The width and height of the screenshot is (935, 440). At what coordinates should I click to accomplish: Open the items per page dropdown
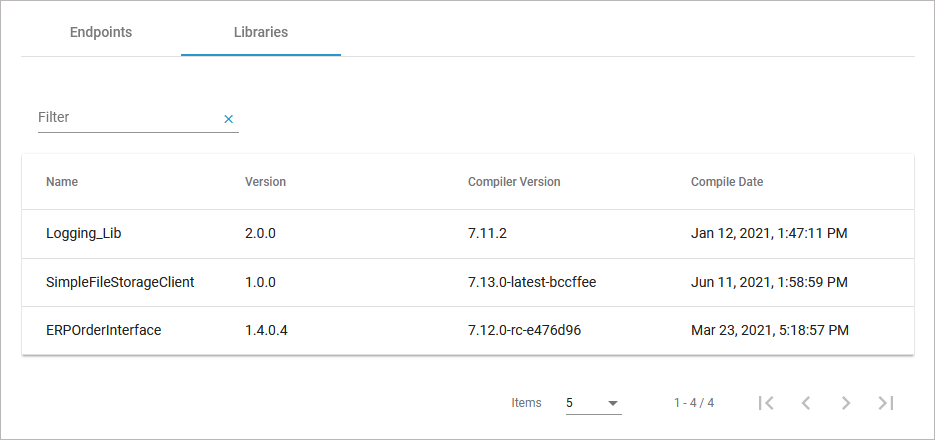[593, 403]
